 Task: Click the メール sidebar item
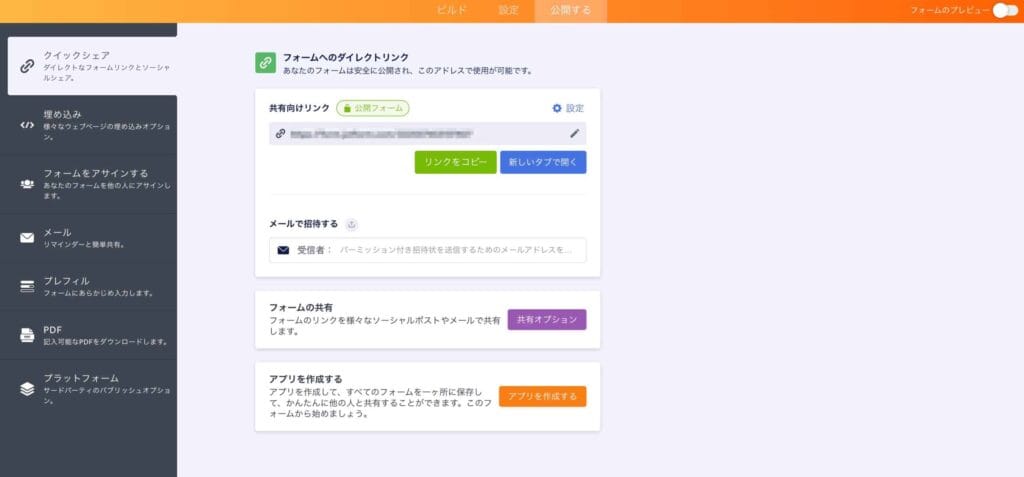88,238
